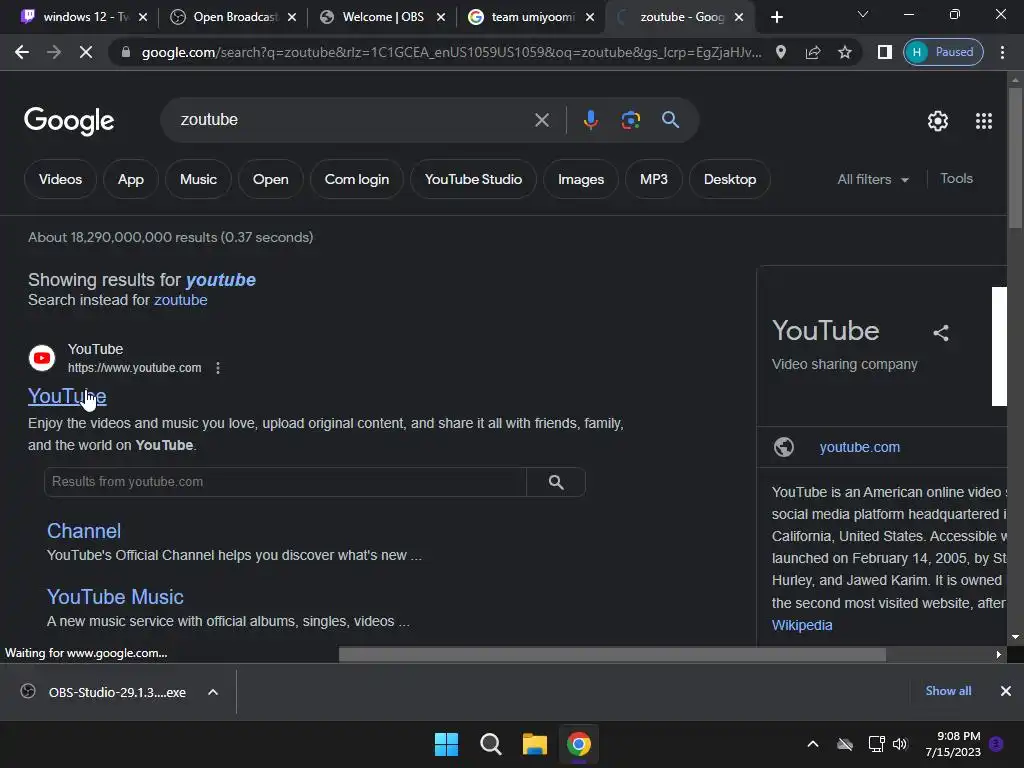Viewport: 1024px width, 768px height.
Task: Click the address bar URL
Action: pos(451,52)
